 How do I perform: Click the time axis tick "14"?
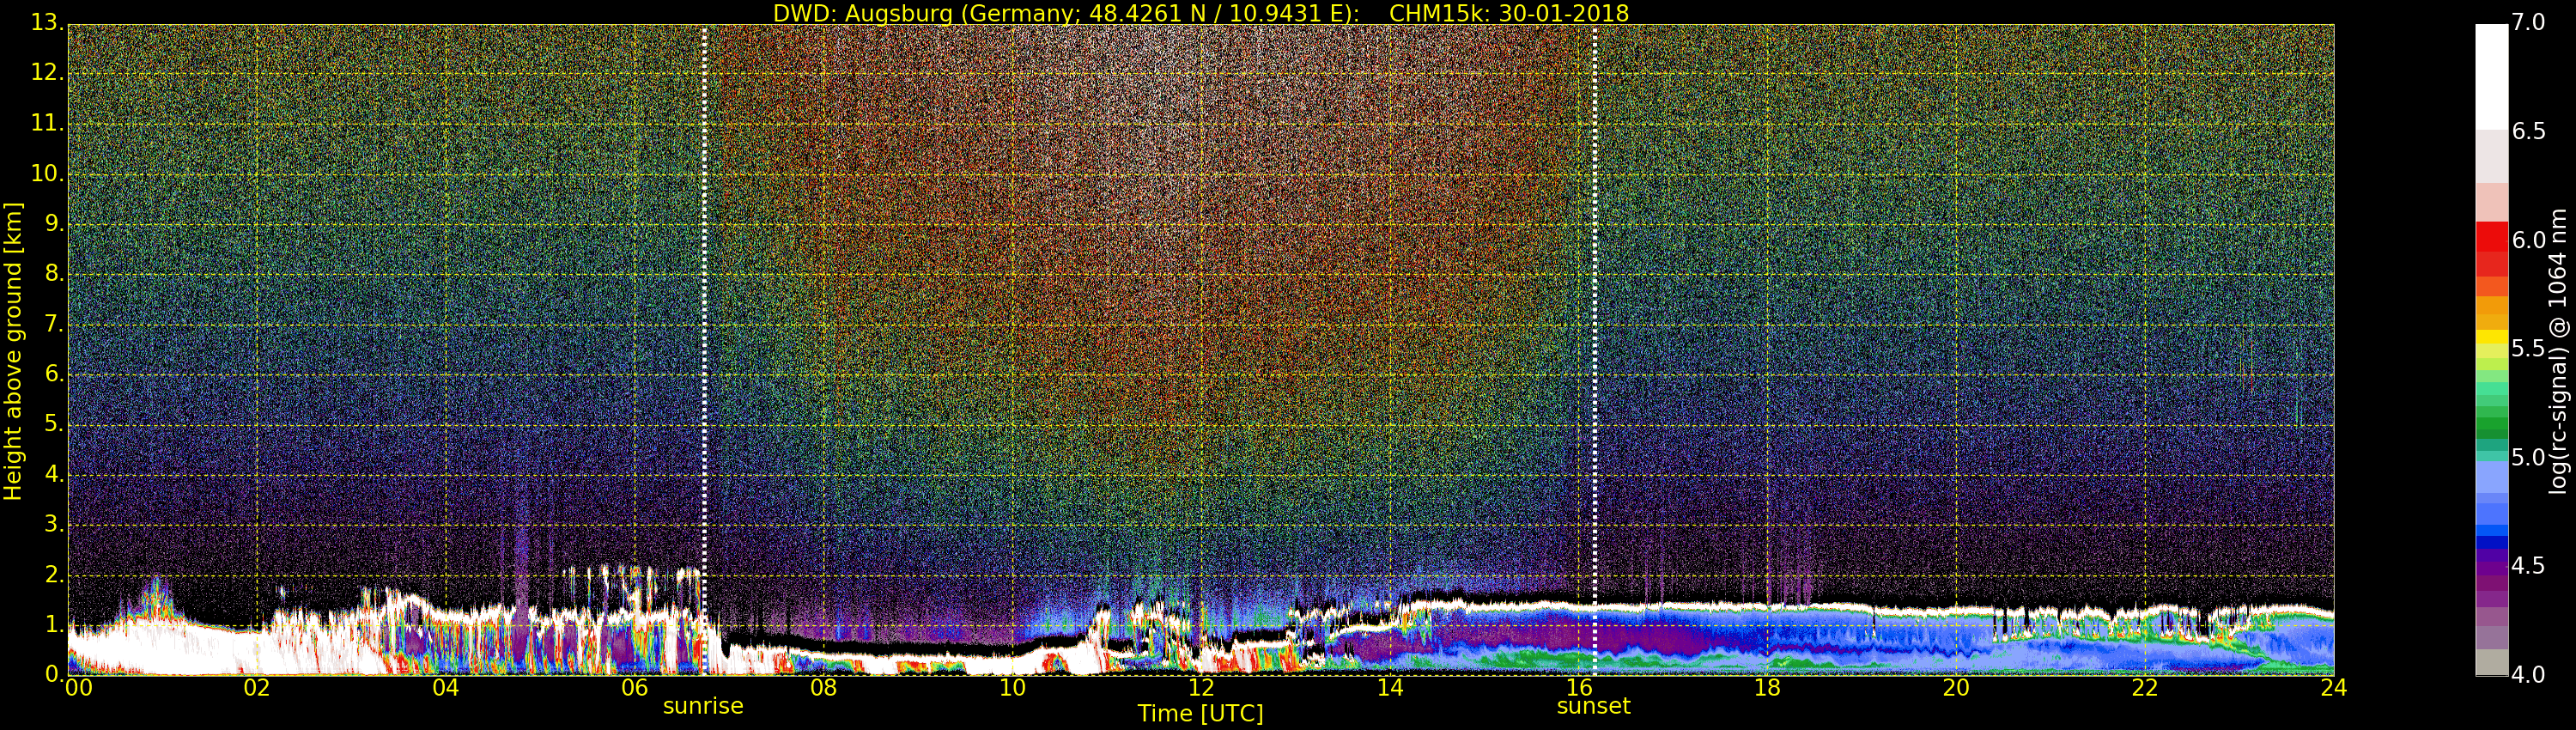[x=1390, y=688]
